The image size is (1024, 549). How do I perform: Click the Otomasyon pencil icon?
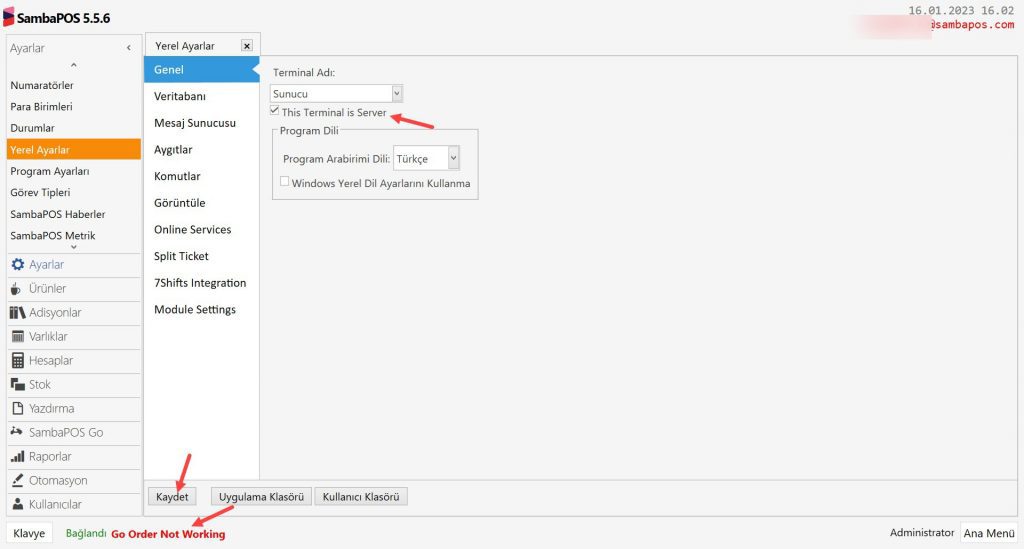pos(17,481)
